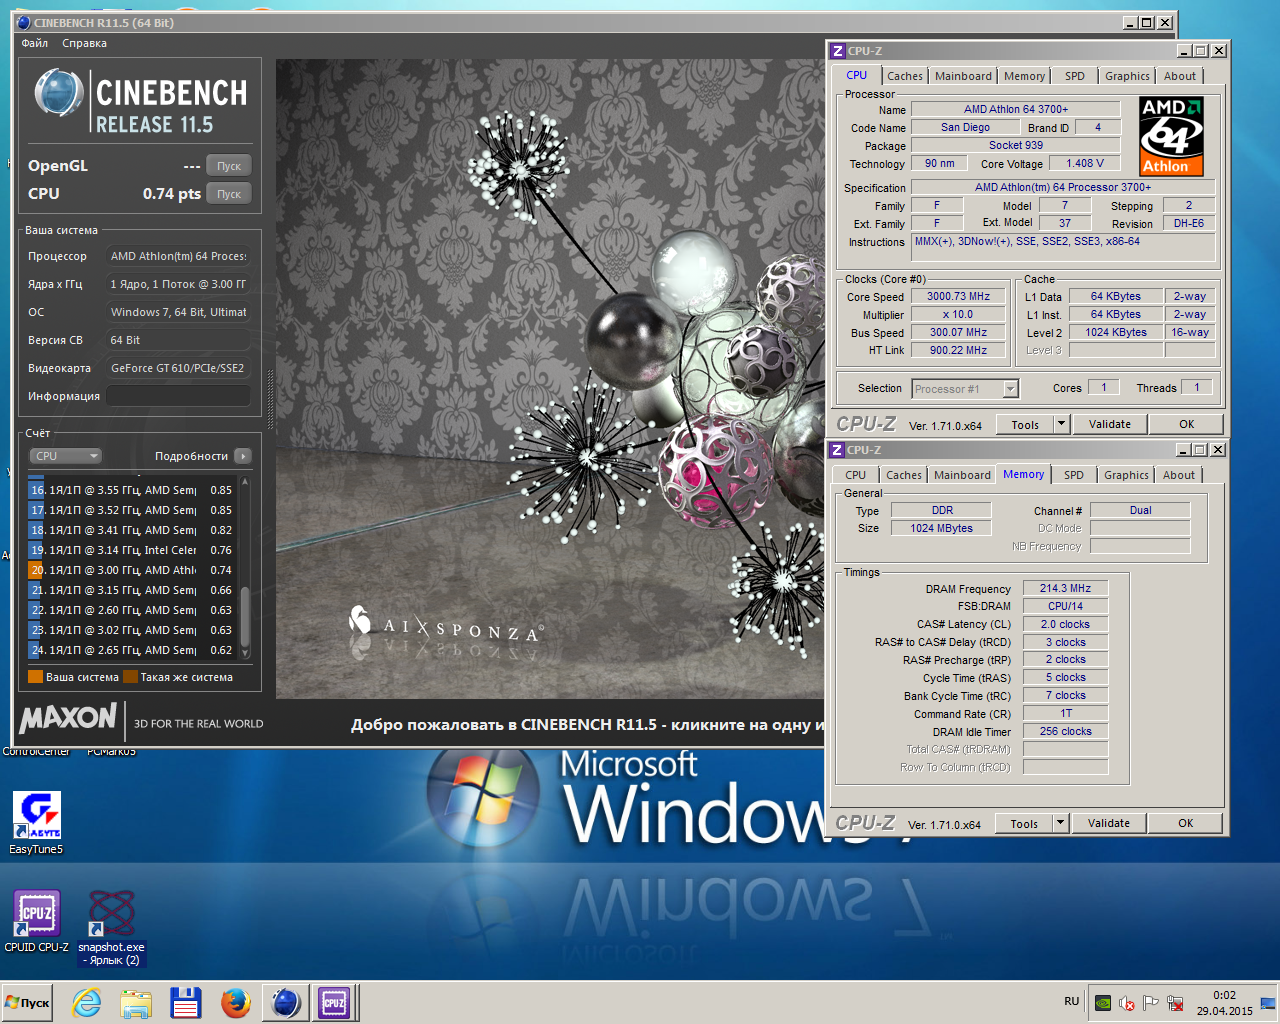Click the upper CPU-Z title bar icon

(x=838, y=50)
